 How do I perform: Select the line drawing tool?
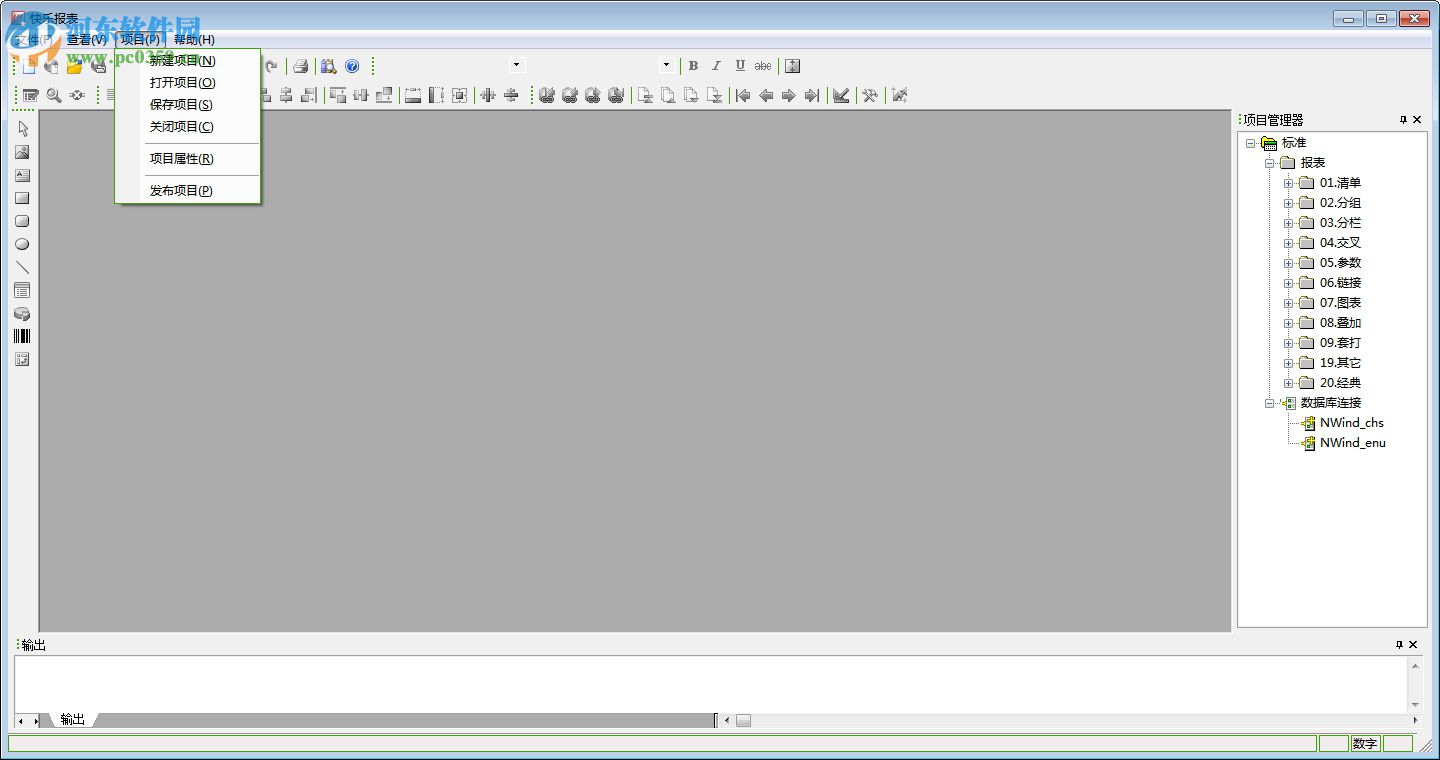coord(22,267)
